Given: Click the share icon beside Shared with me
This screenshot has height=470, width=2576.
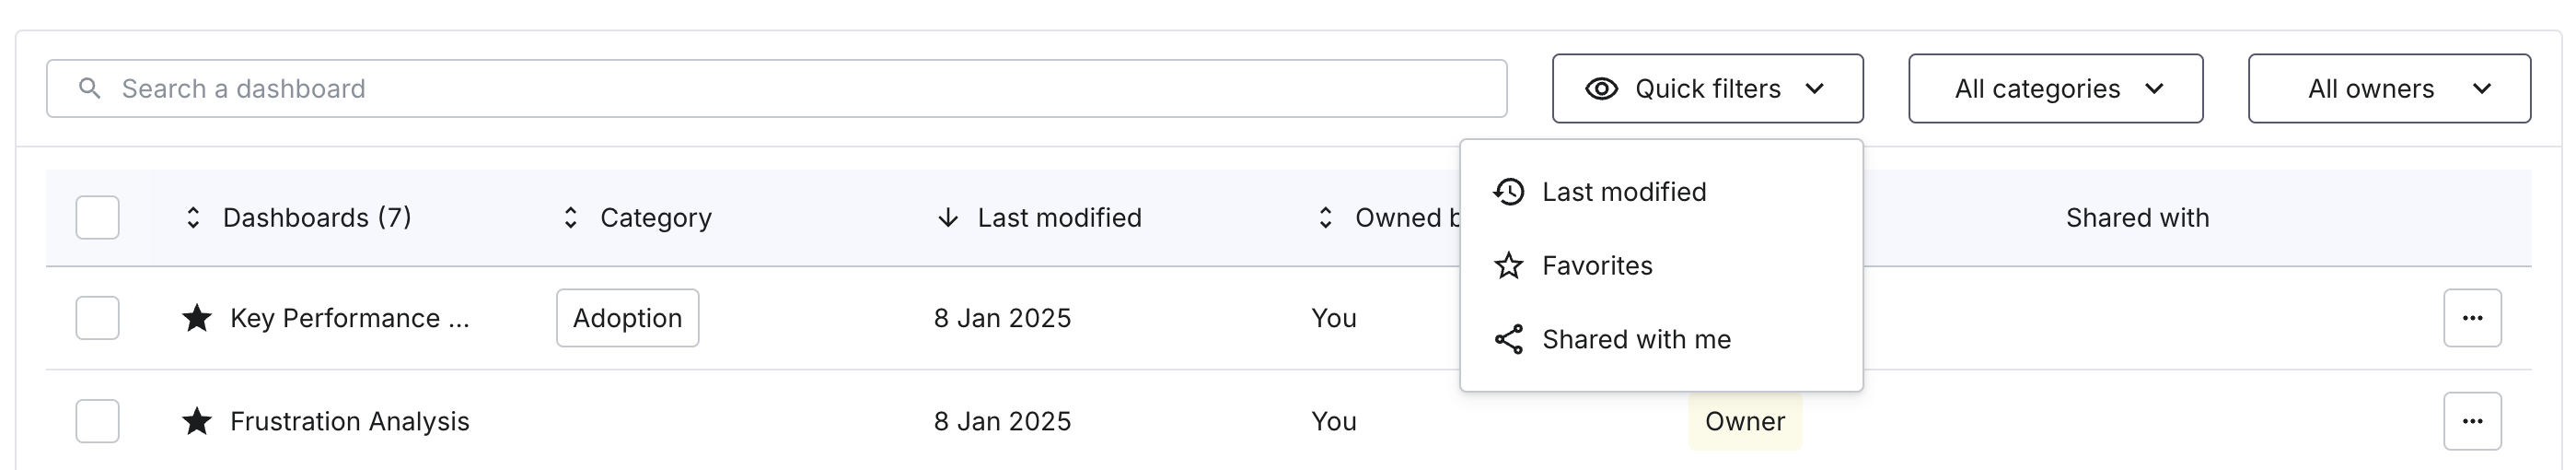Looking at the screenshot, I should 1508,340.
